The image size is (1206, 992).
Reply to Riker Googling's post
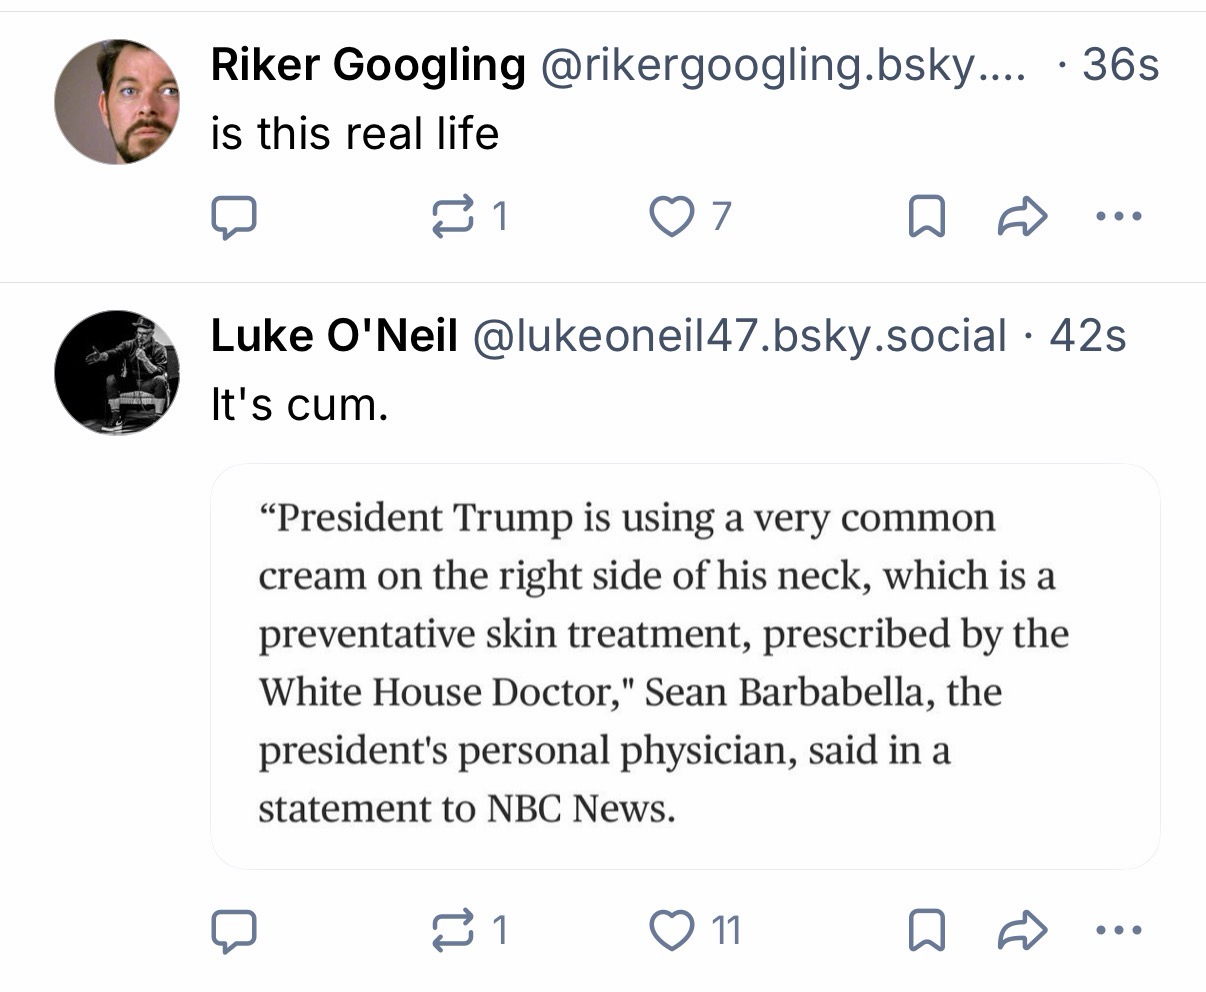234,216
